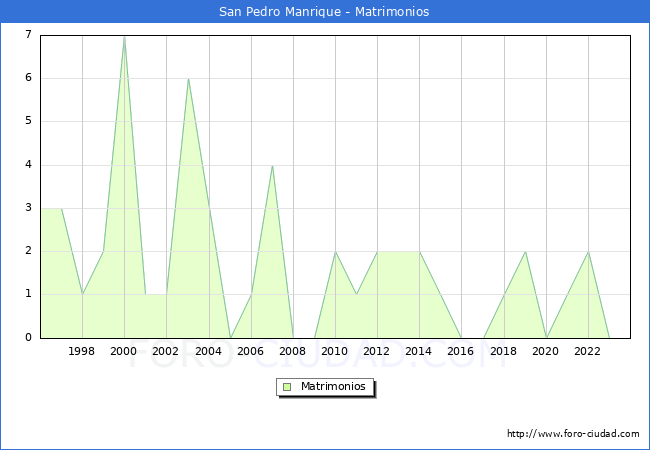Click the y-axis value 4
650x450 pixels.
28,165
